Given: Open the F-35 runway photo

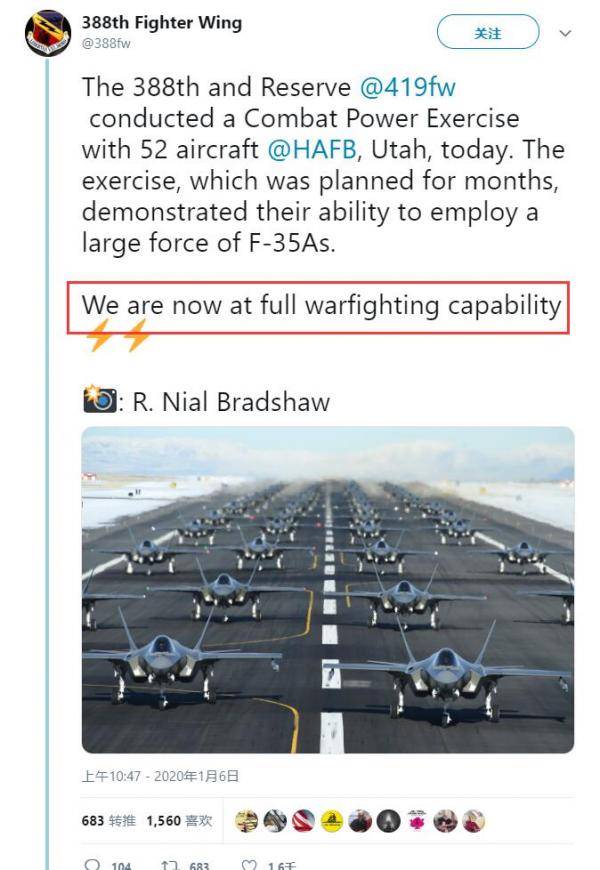Looking at the screenshot, I should [x=328, y=590].
